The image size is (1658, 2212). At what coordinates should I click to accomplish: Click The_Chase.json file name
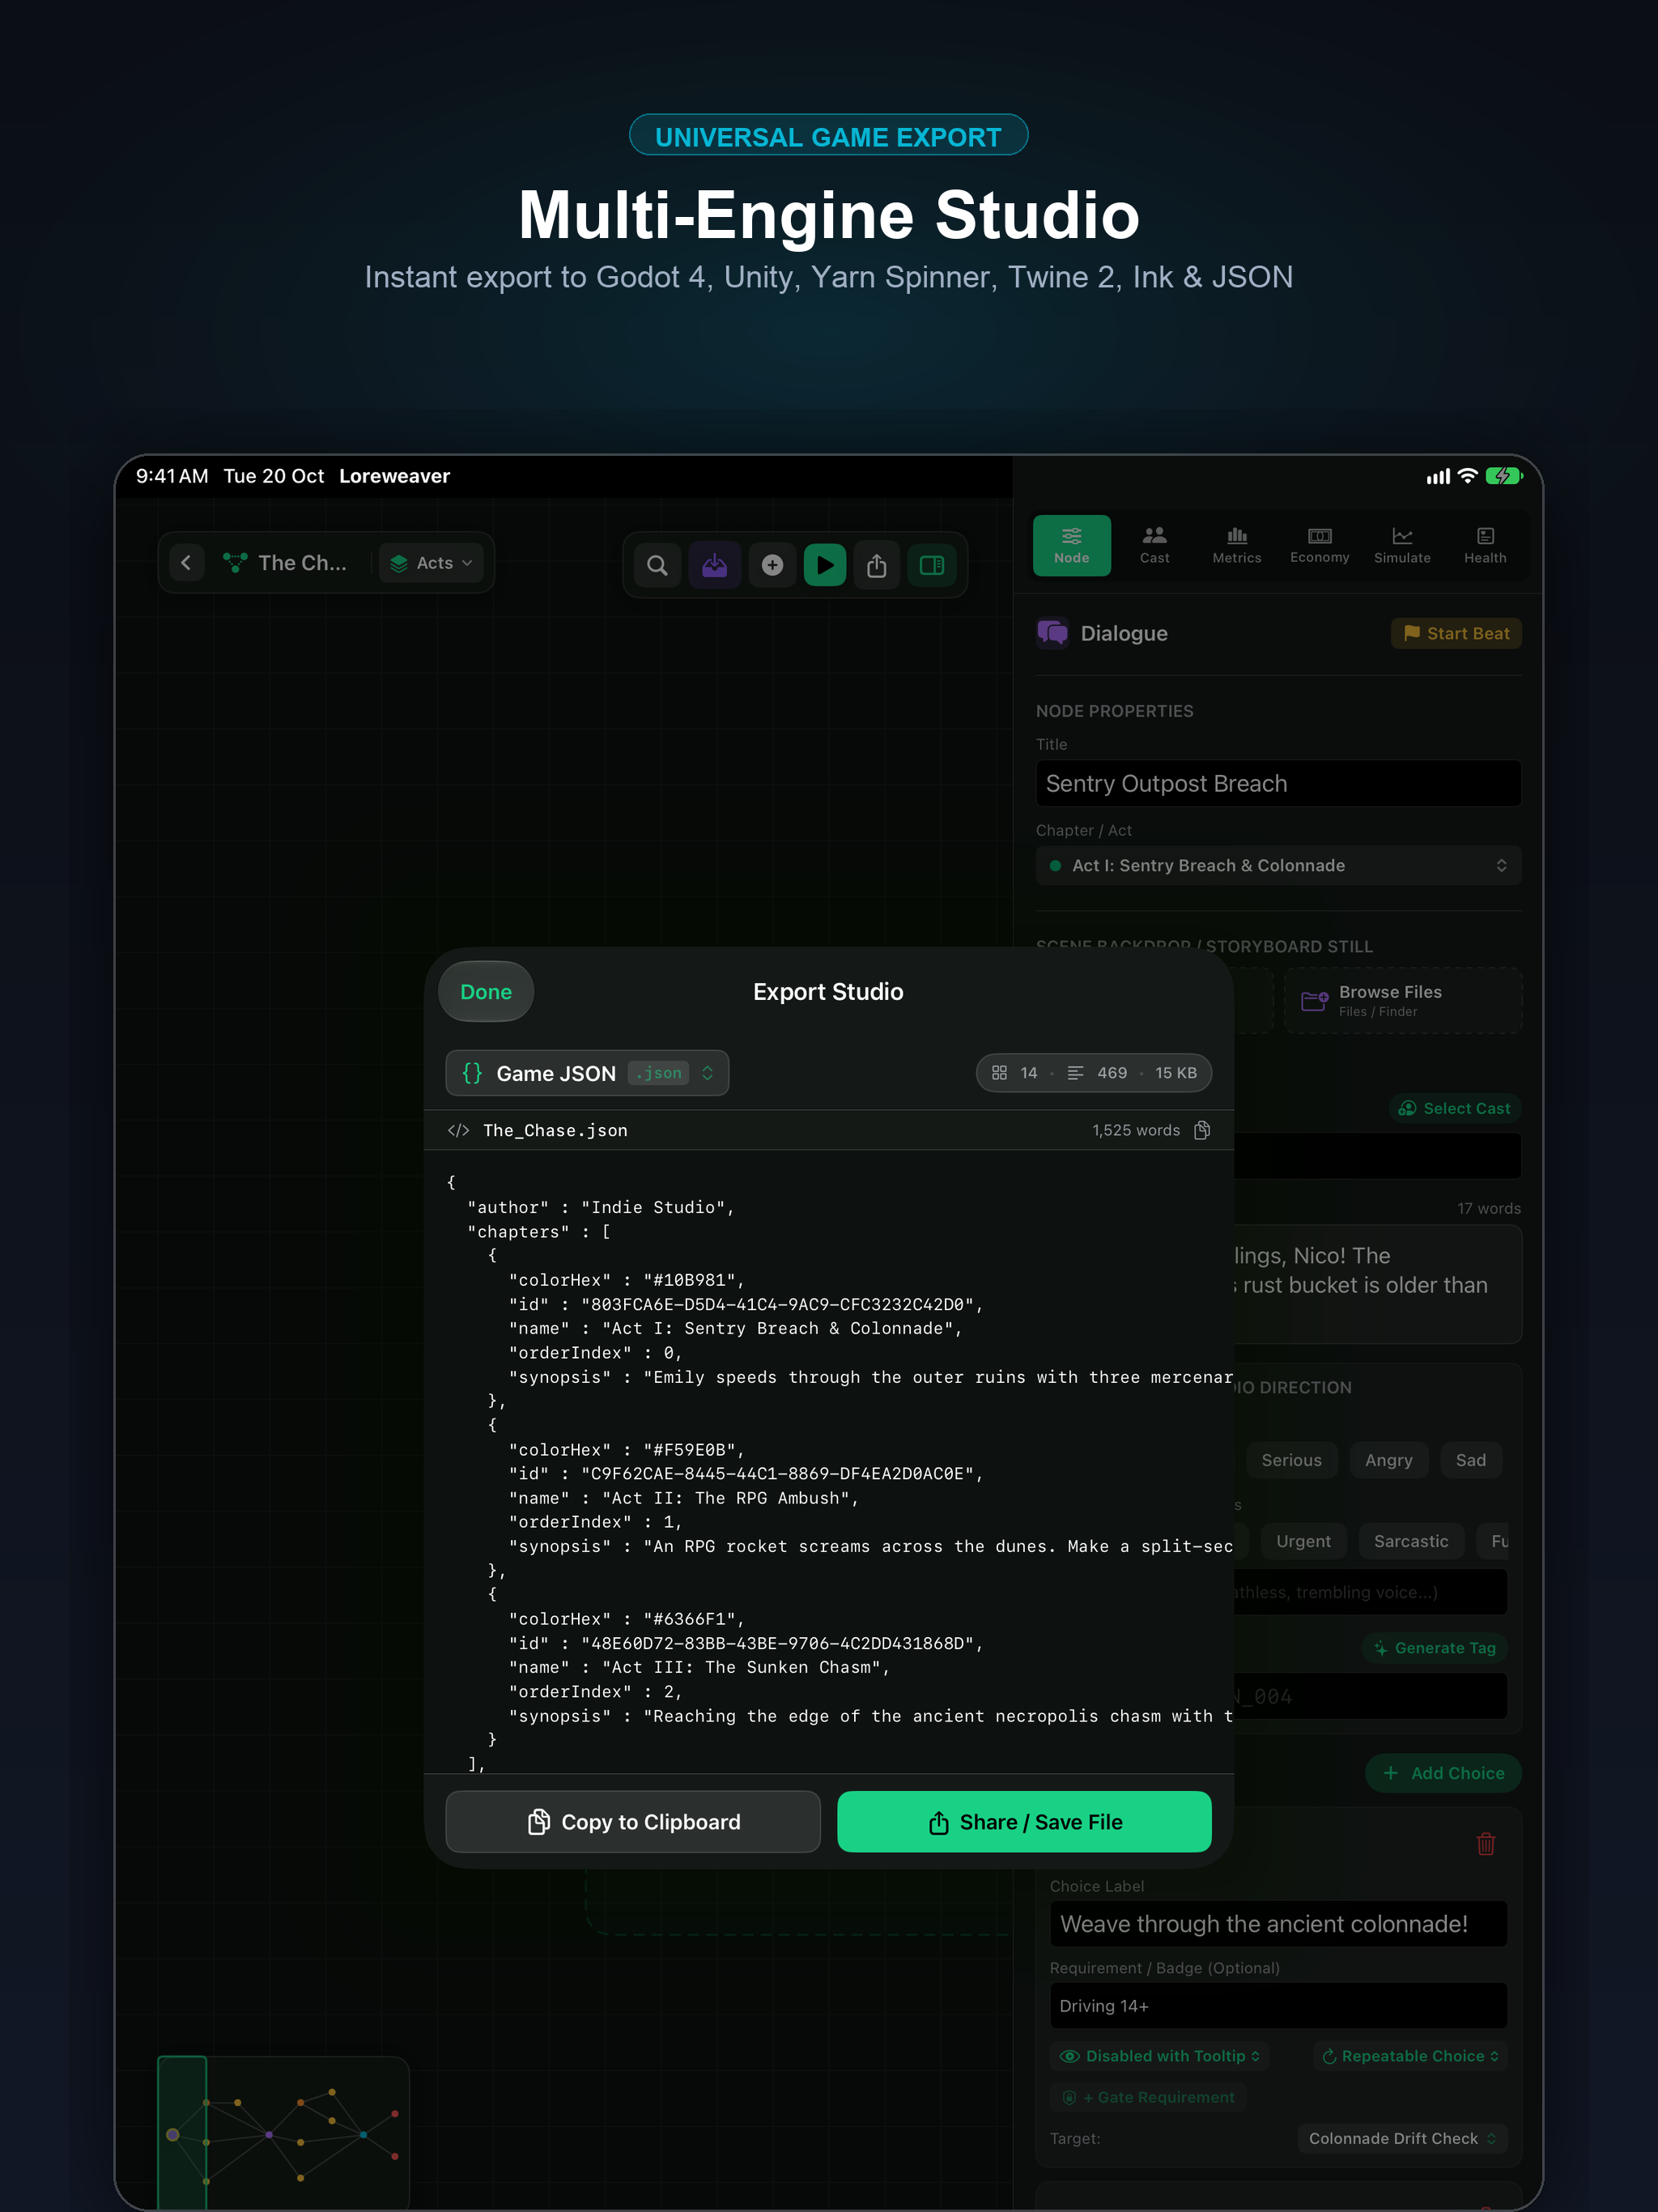[555, 1130]
